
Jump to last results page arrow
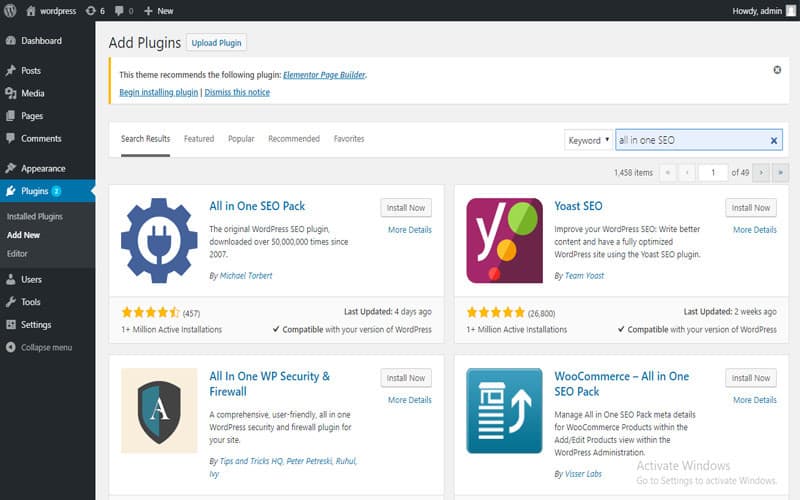(x=780, y=172)
